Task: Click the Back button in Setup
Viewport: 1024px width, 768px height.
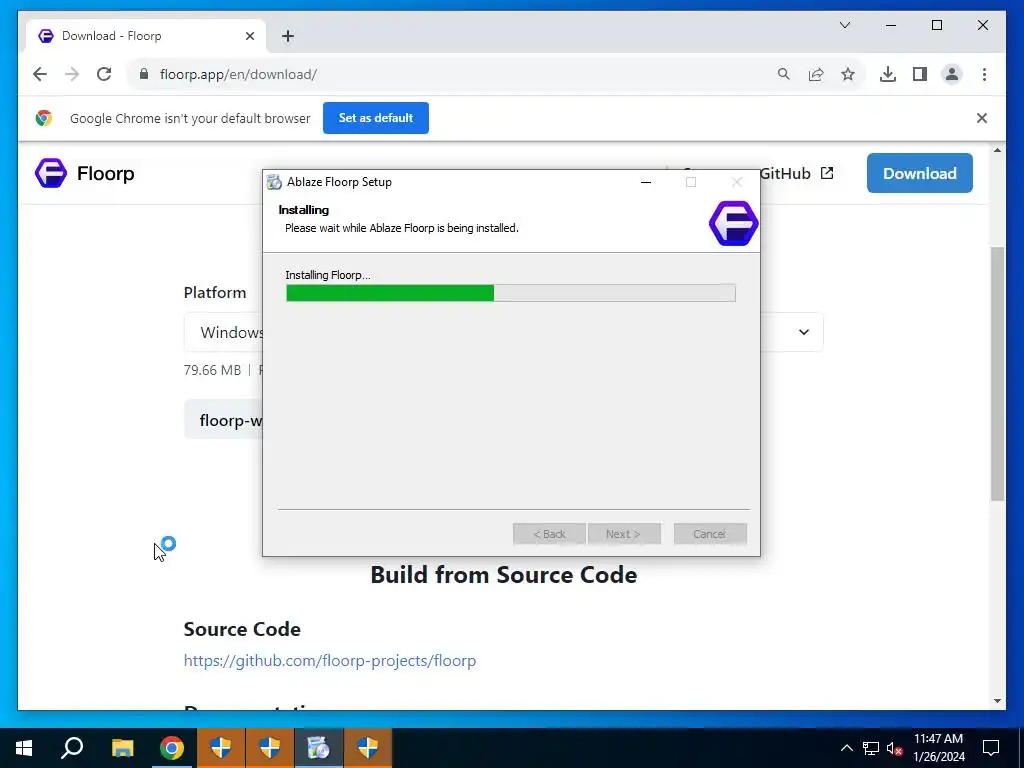Action: 549,534
